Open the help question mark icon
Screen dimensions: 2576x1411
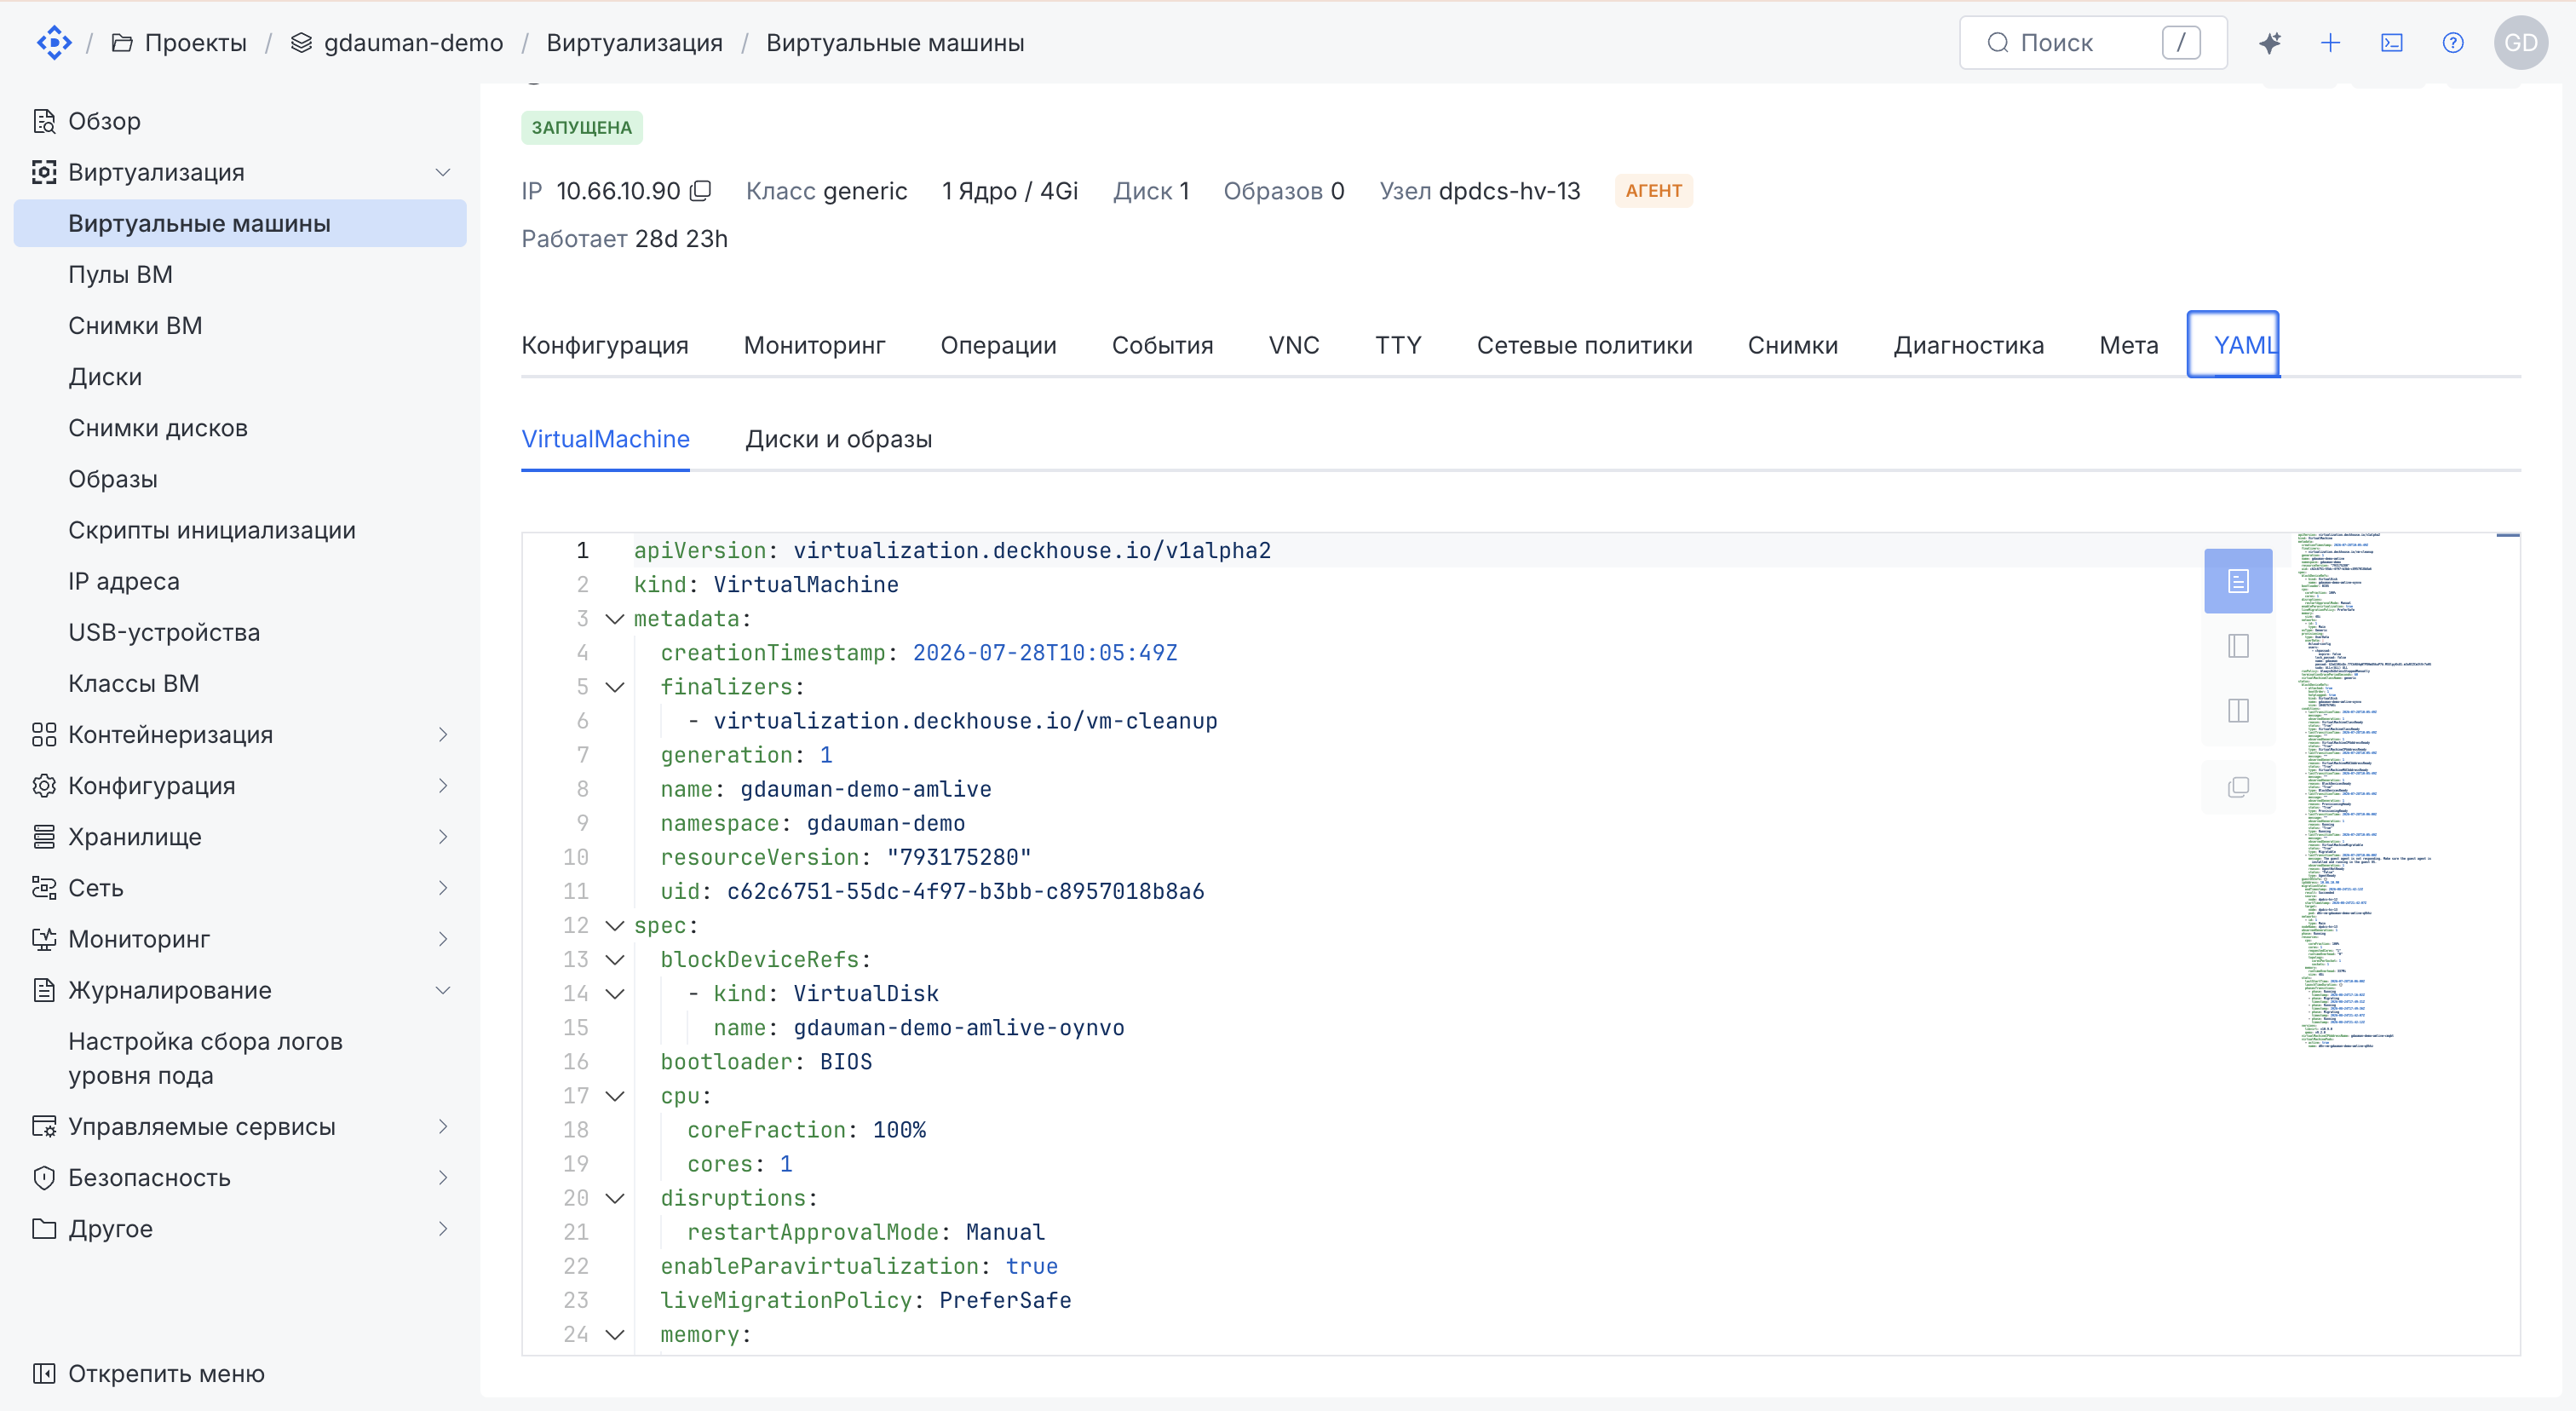click(2453, 43)
